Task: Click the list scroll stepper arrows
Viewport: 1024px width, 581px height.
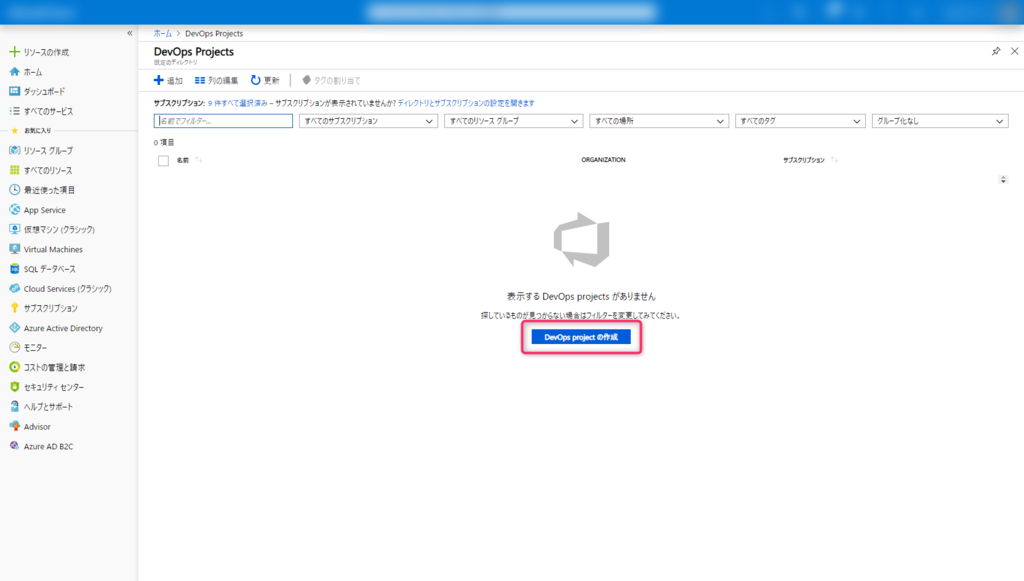Action: pyautogui.click(x=1003, y=180)
